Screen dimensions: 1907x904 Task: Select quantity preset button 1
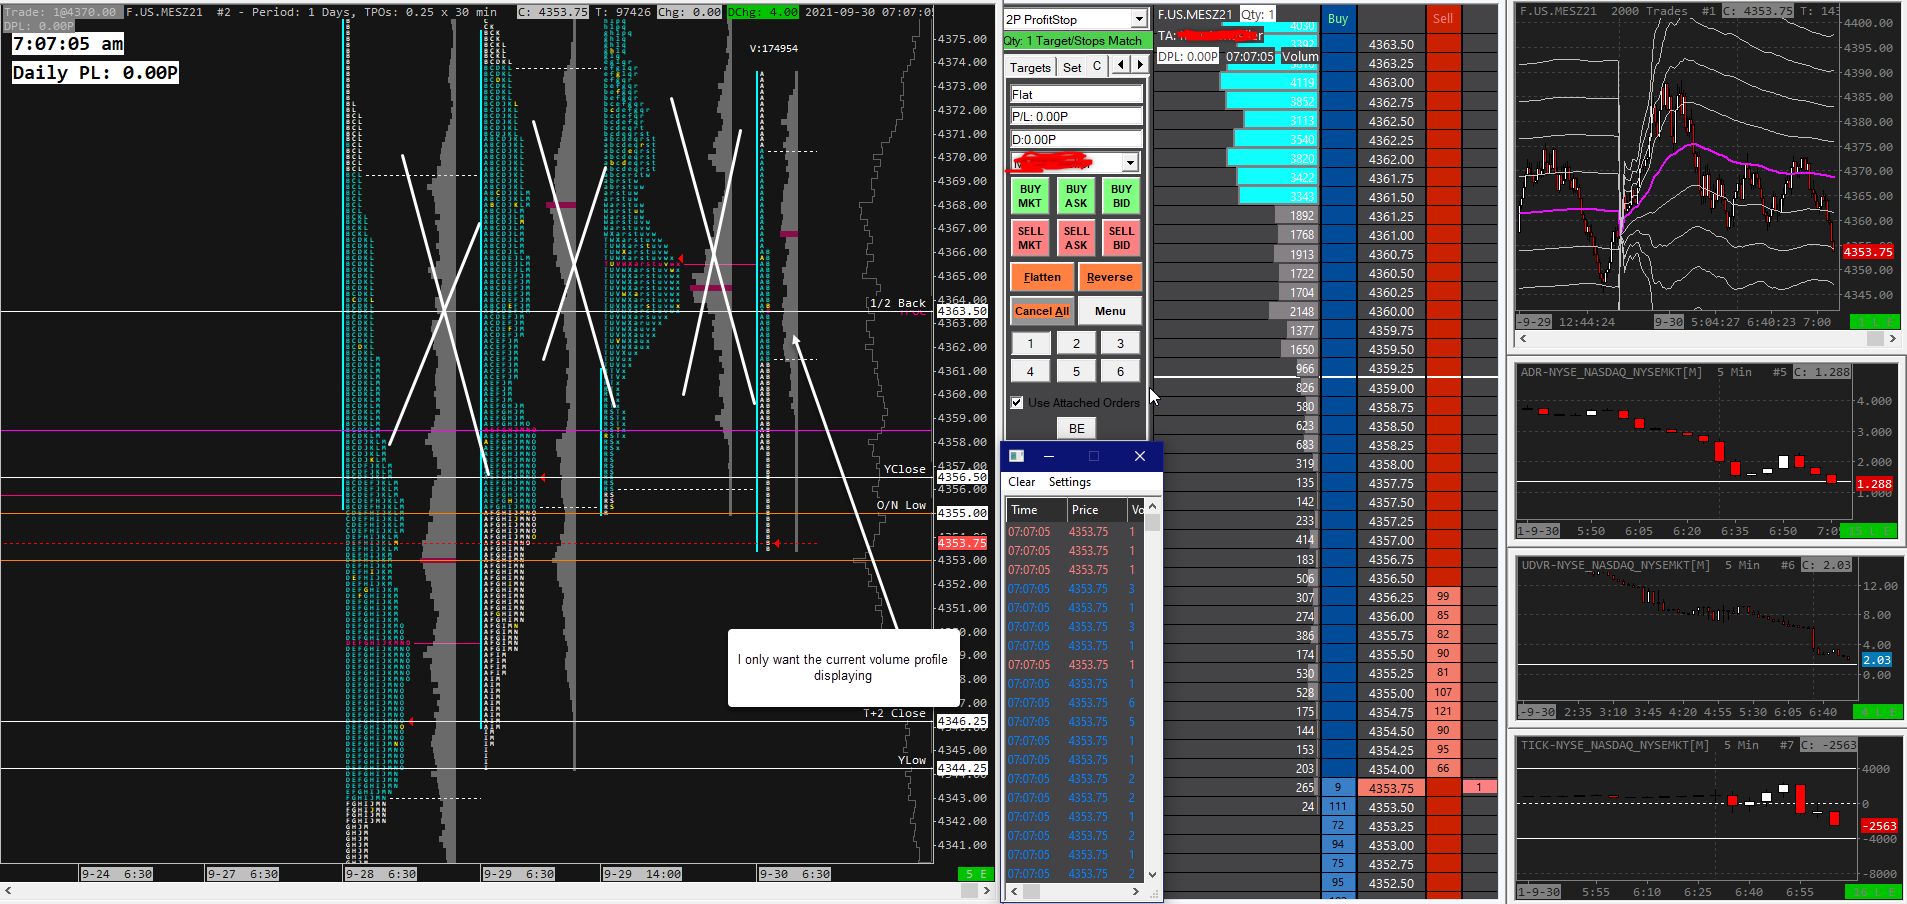[x=1030, y=344]
